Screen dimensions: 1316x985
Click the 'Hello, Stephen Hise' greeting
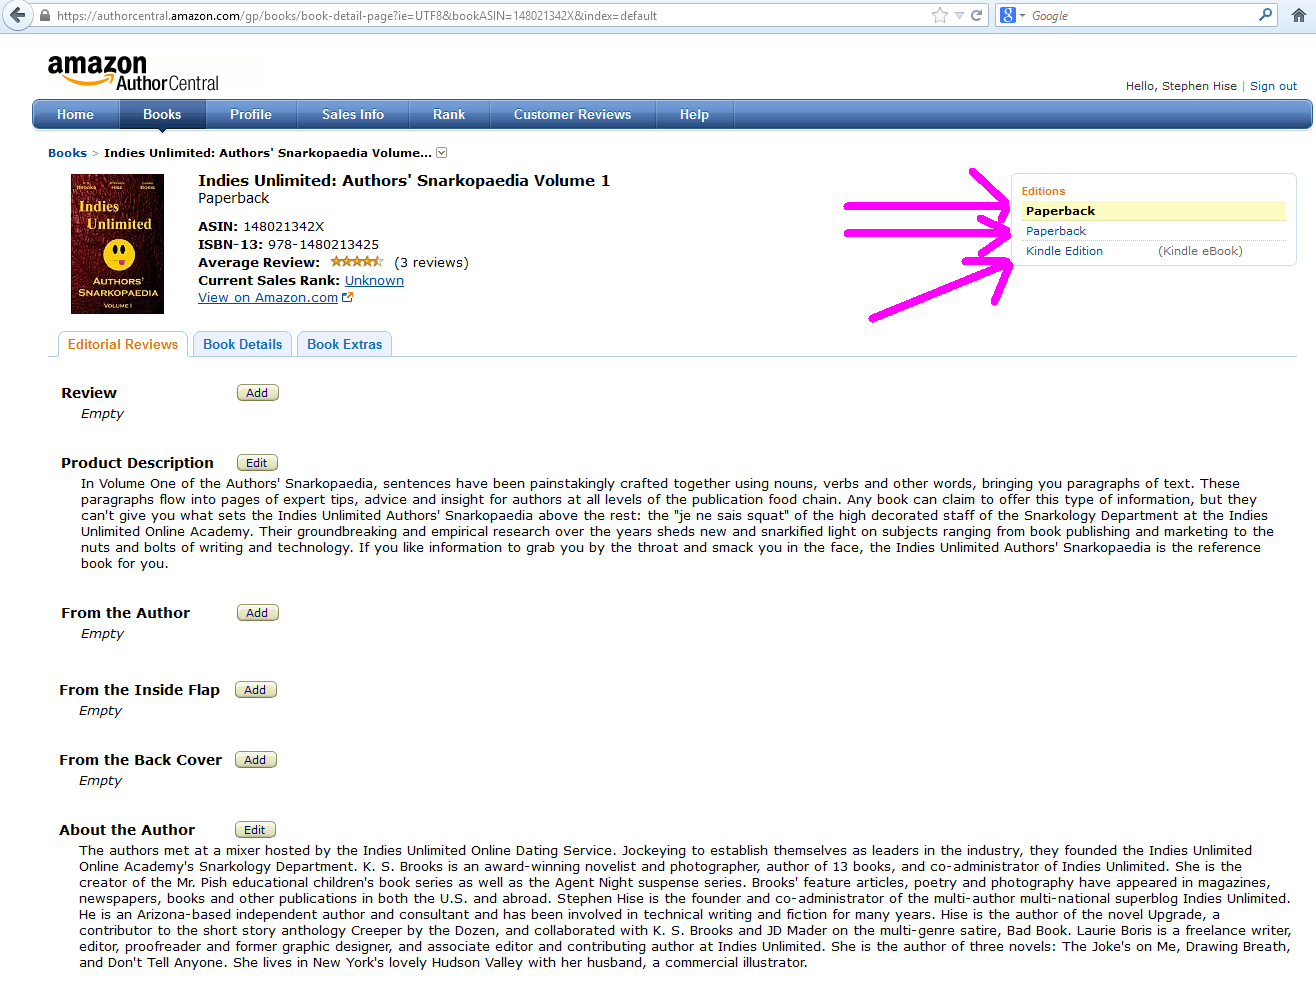click(x=1181, y=86)
